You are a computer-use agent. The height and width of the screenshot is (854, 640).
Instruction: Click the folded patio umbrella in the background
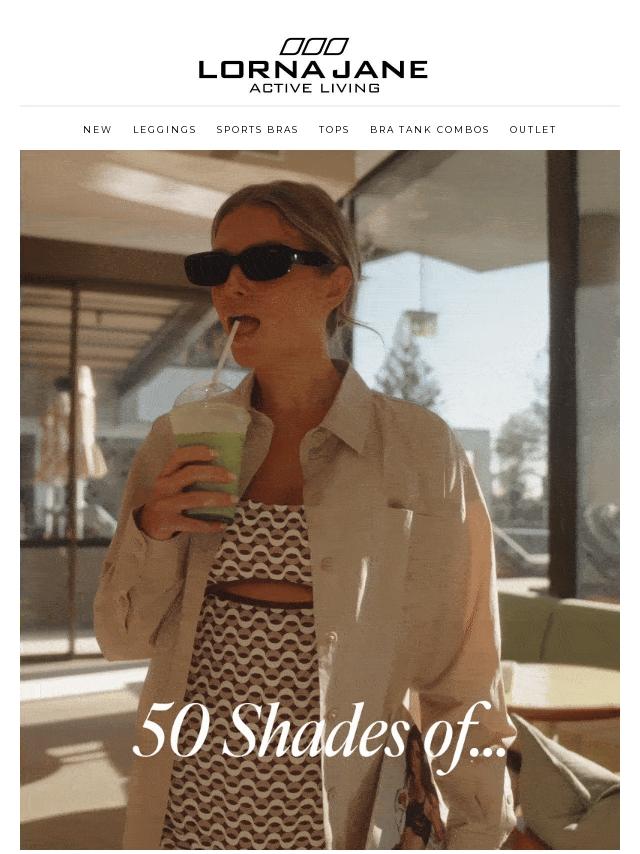[82, 428]
